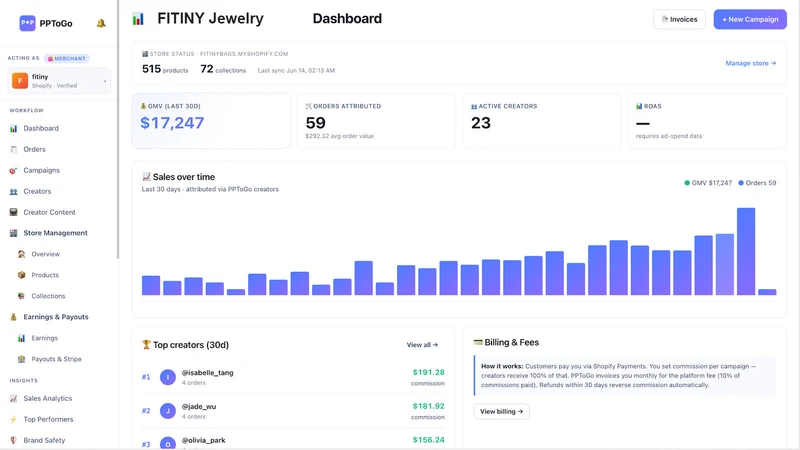
Task: Click the header bar chart icon
Action: click(138, 19)
